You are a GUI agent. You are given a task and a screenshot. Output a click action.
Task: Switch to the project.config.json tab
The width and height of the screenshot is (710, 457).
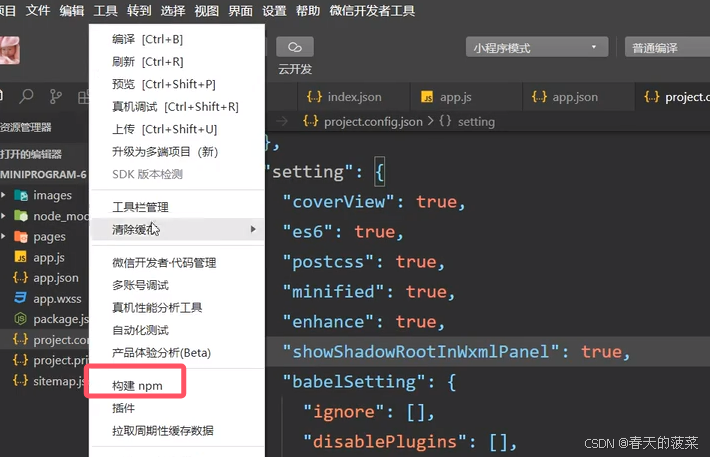tap(673, 97)
